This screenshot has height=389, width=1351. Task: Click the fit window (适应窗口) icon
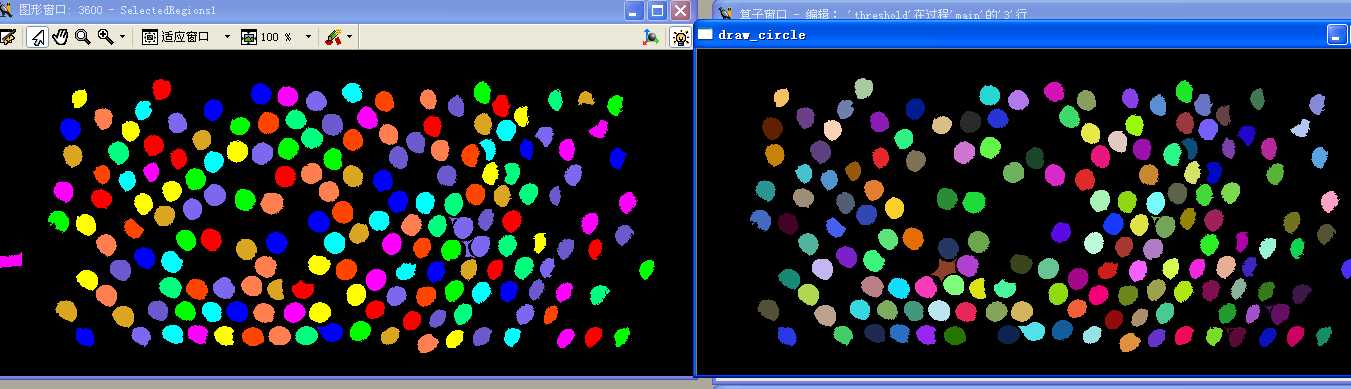(x=150, y=37)
